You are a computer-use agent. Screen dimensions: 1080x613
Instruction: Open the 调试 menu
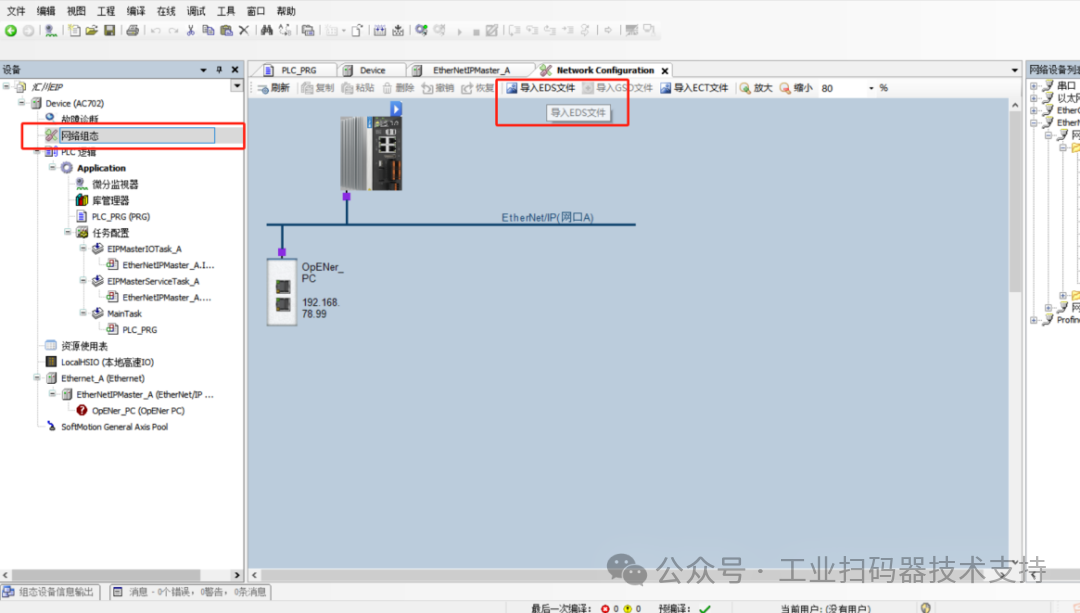pos(196,11)
